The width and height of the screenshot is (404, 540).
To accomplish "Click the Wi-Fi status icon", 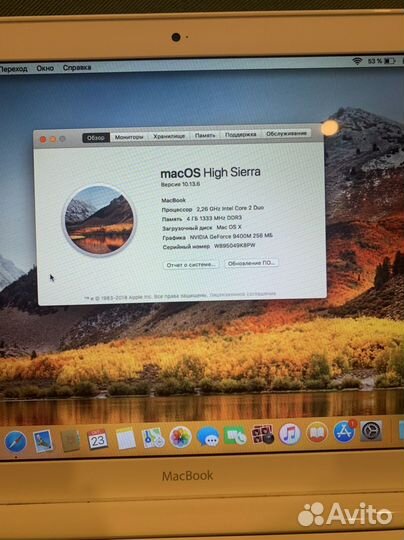I will 358,61.
